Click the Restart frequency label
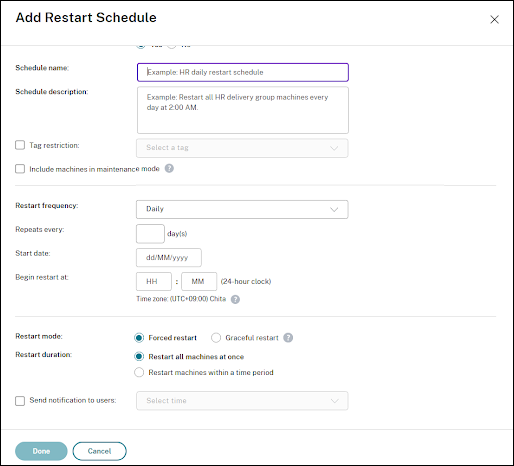This screenshot has height=466, width=514. (x=47, y=205)
